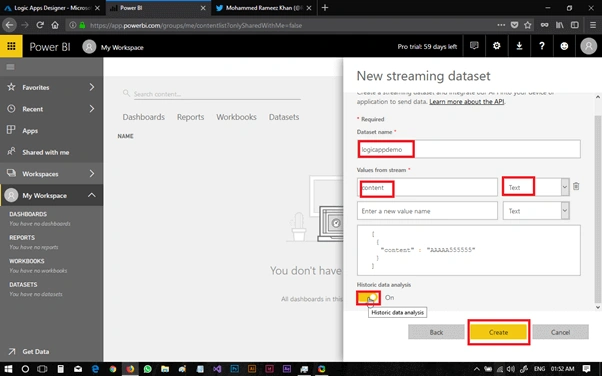The height and width of the screenshot is (376, 602).
Task: Go back in browser history
Action: pyautogui.click(x=9, y=25)
